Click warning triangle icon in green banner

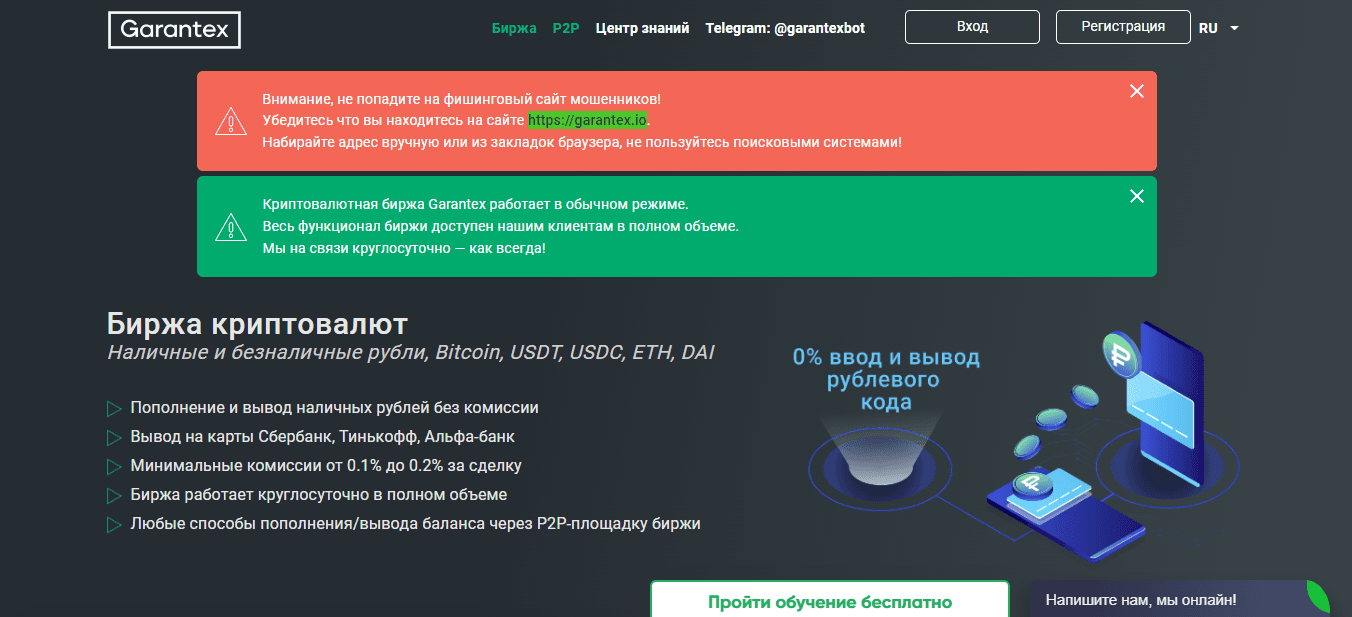pyautogui.click(x=230, y=227)
